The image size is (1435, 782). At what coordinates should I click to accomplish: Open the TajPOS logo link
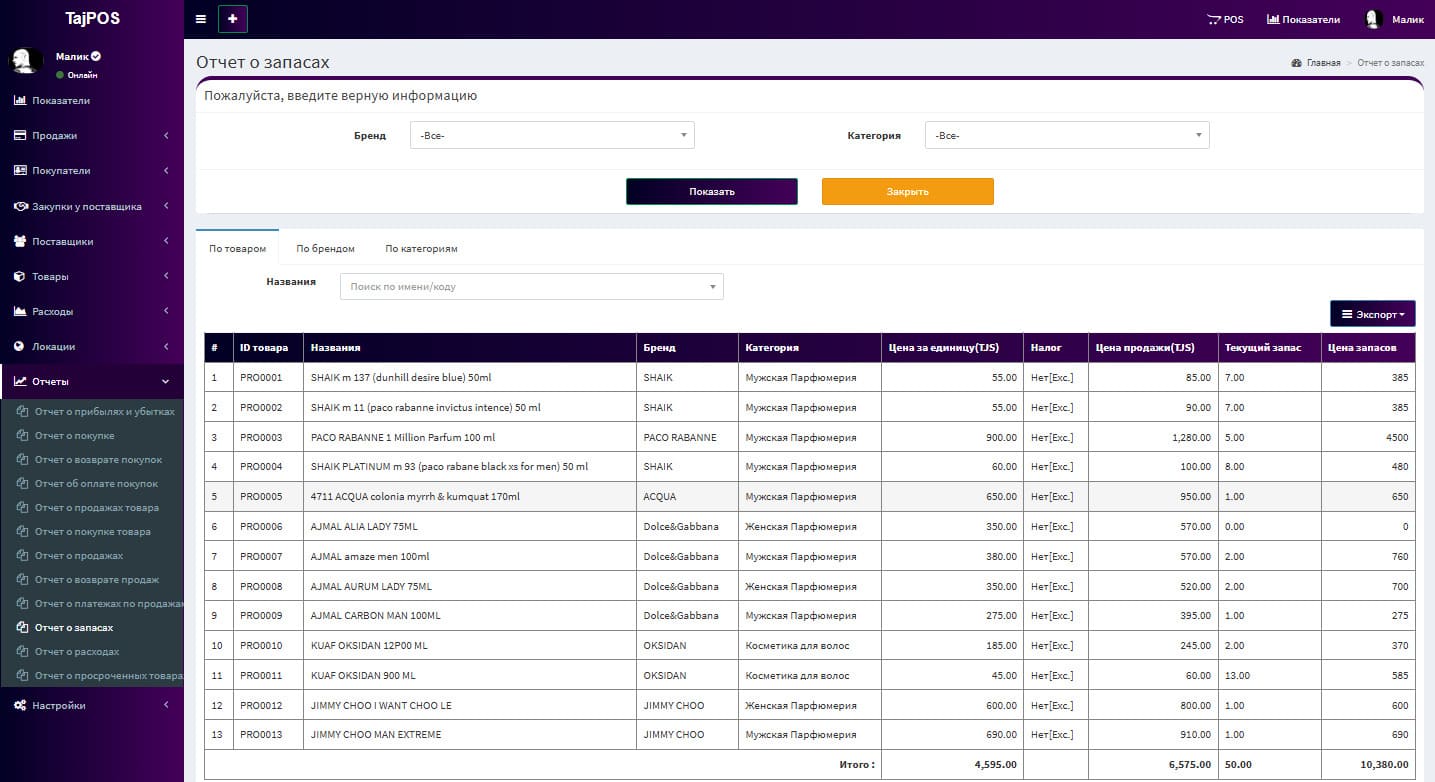point(92,18)
